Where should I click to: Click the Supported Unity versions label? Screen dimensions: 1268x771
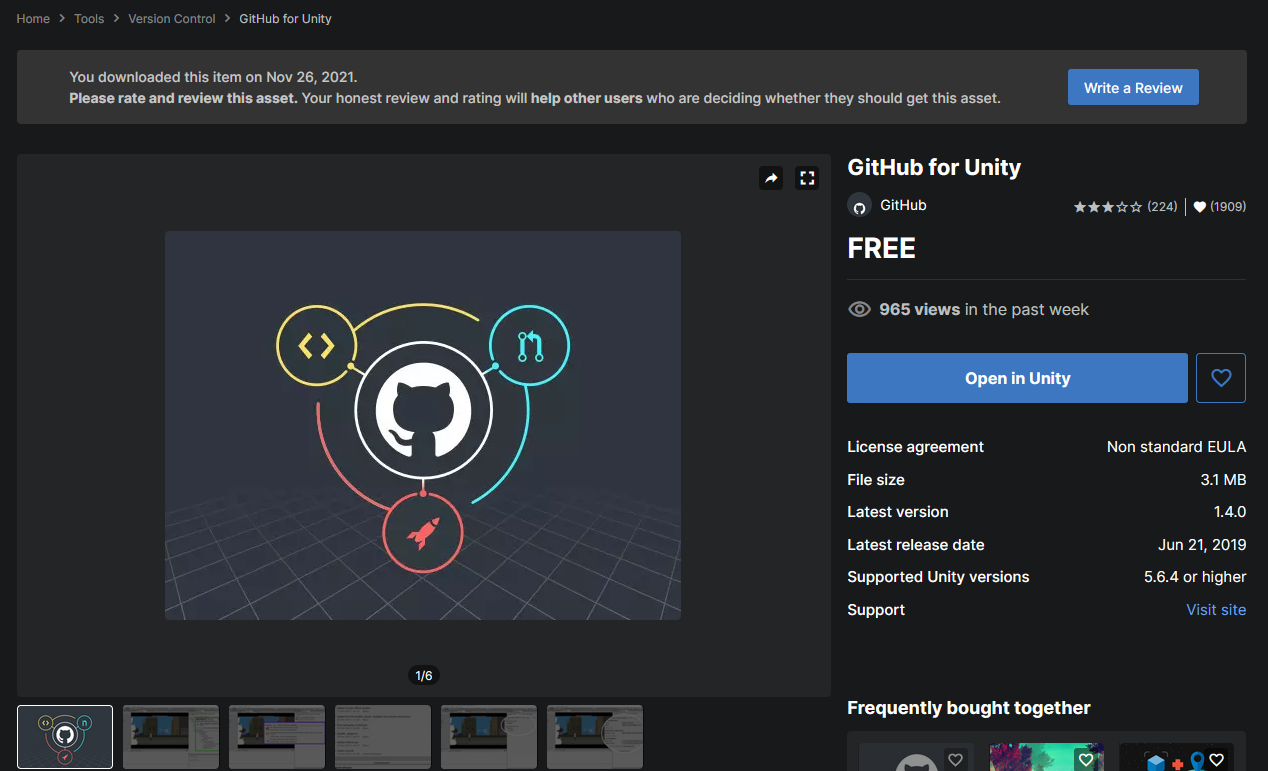(938, 577)
